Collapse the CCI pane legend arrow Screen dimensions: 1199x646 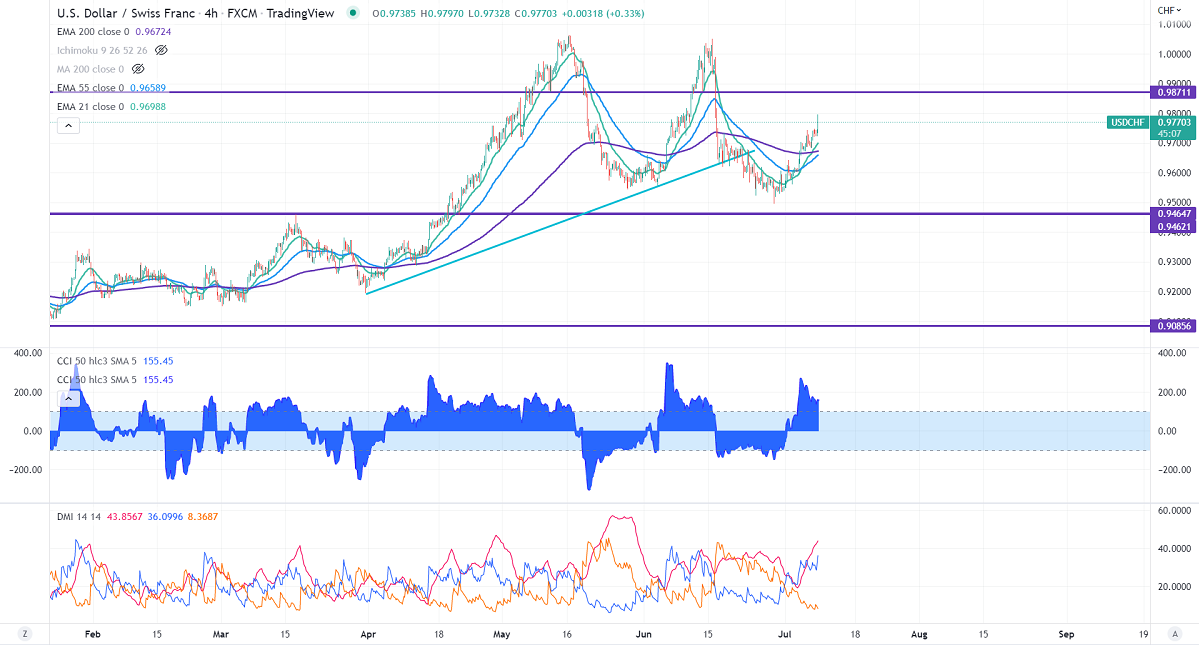pyautogui.click(x=68, y=398)
